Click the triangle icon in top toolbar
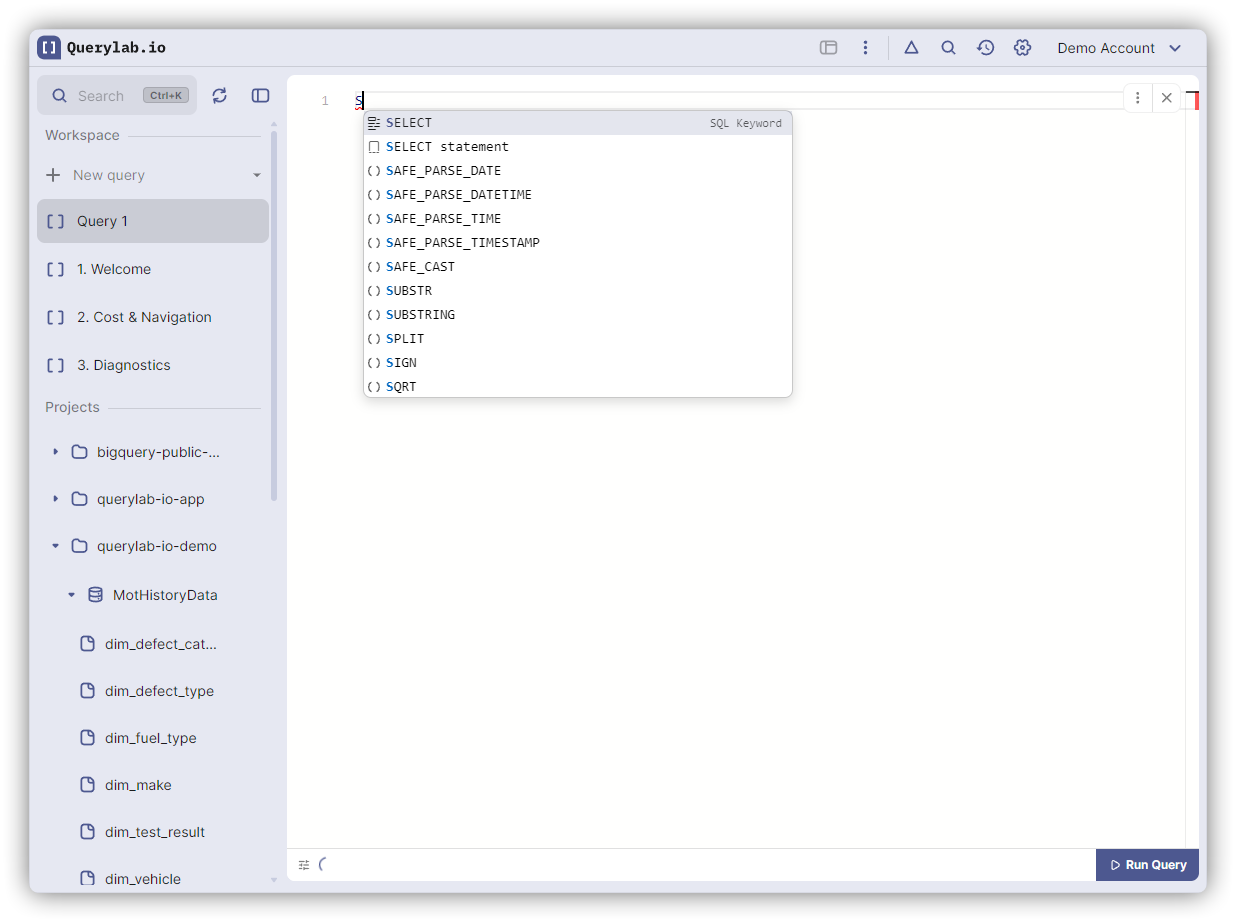Screen dimensions: 1236x922 click(x=911, y=48)
